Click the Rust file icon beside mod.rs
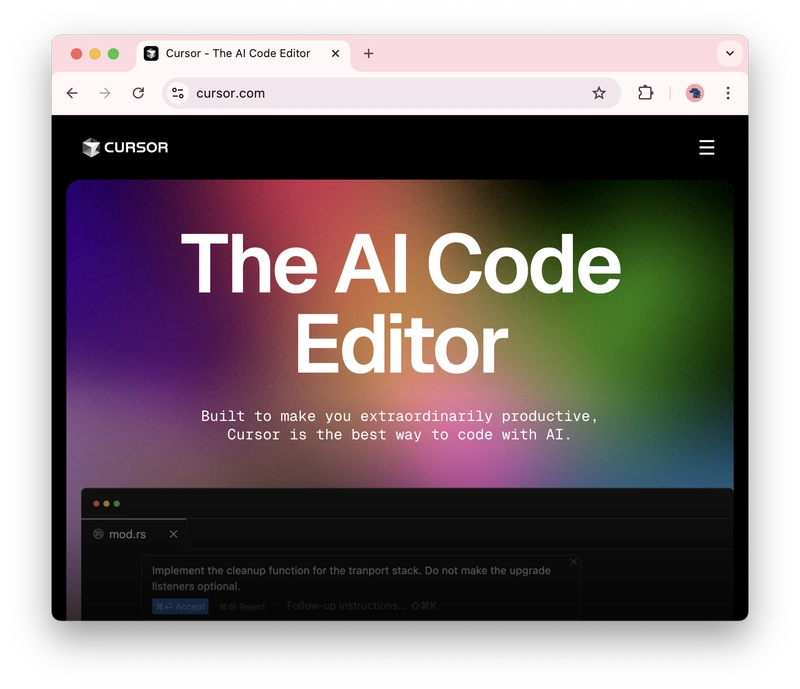 [98, 534]
